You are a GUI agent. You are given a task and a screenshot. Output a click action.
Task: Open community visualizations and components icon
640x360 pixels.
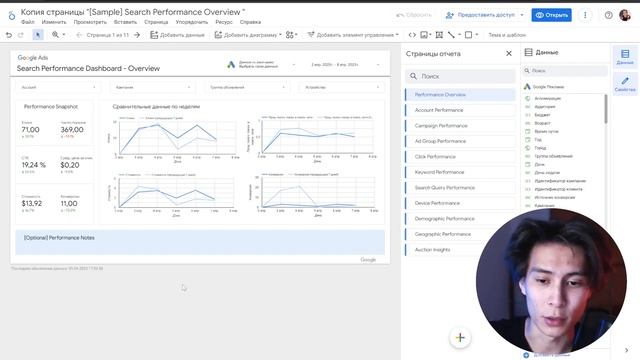point(289,35)
